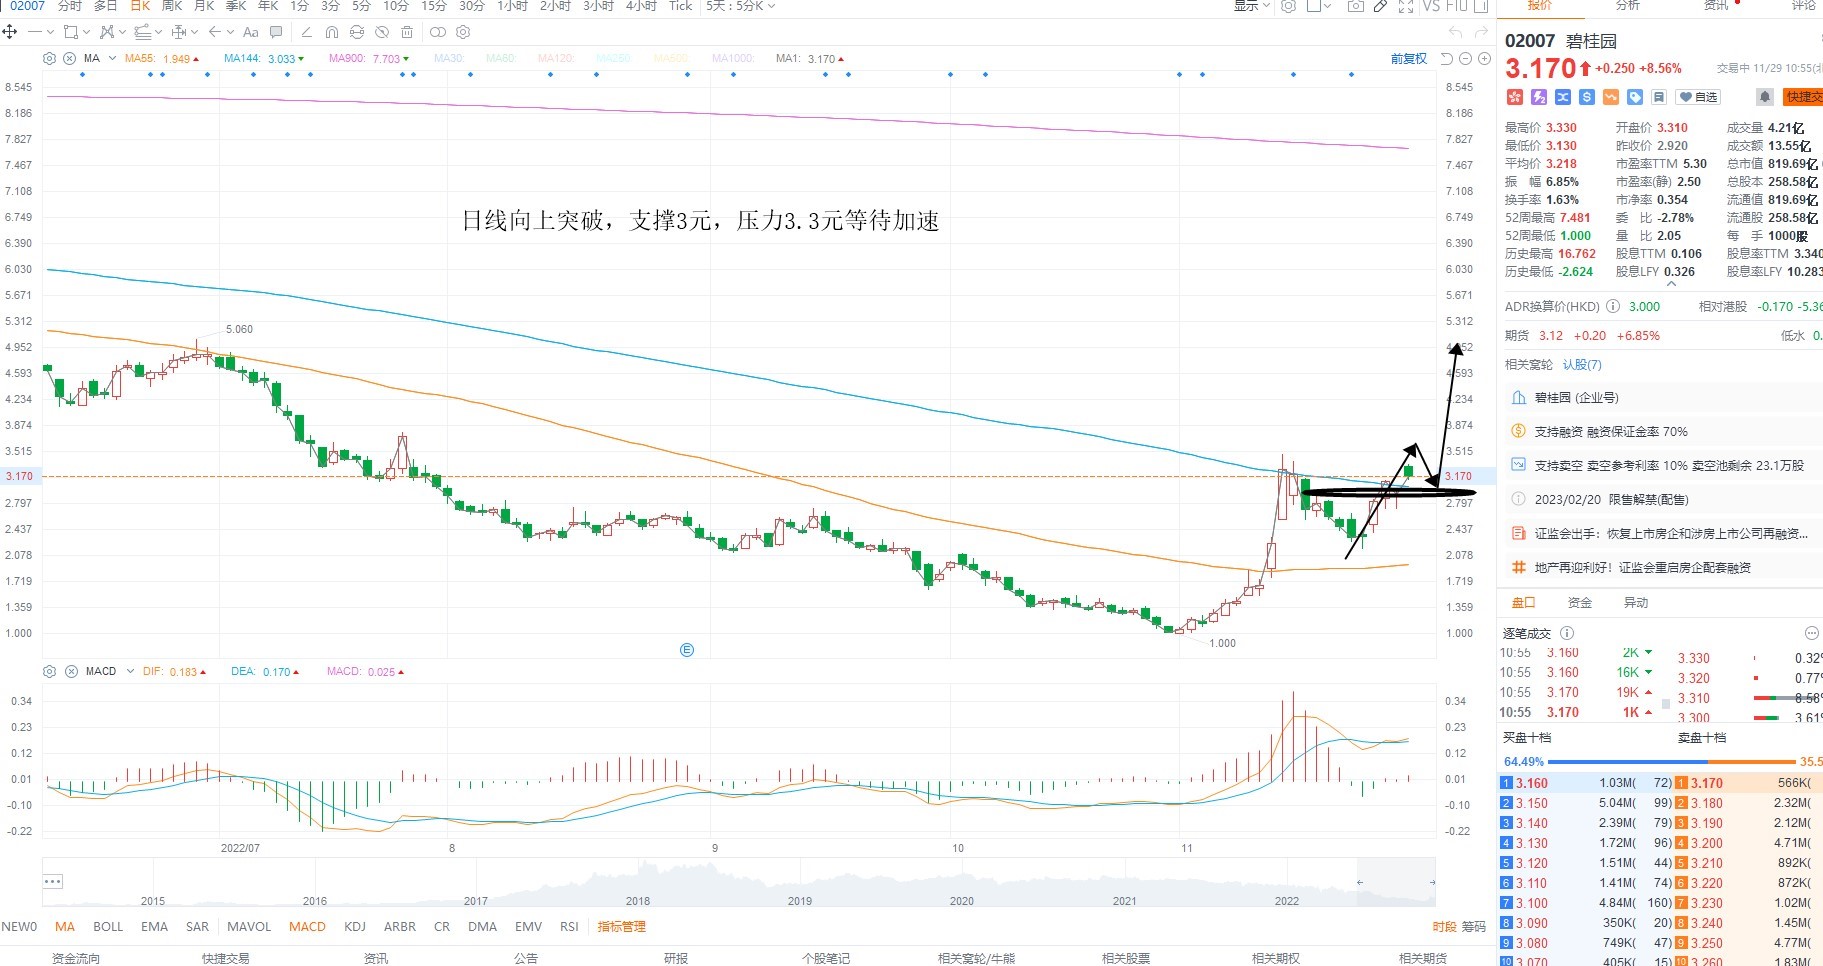Toggle BOLL indicator at bottom bar

click(x=108, y=926)
